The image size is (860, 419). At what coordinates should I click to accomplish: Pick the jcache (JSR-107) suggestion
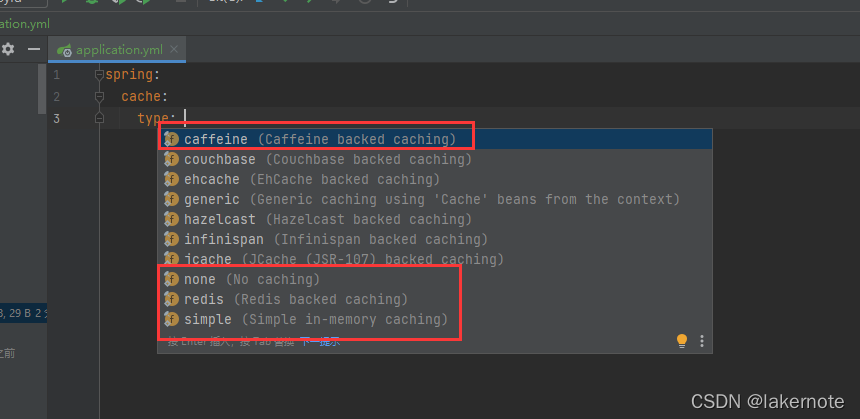click(x=435, y=259)
